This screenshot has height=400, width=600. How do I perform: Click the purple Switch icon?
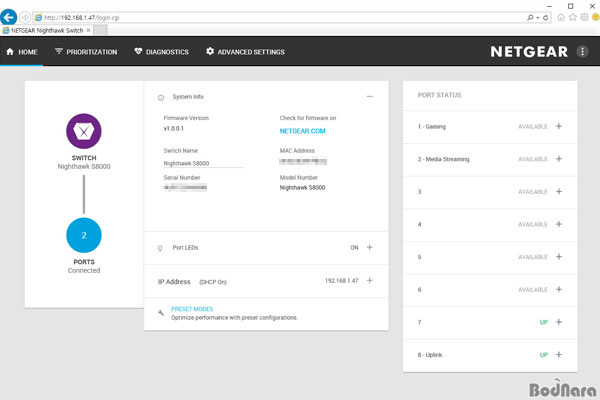(84, 131)
